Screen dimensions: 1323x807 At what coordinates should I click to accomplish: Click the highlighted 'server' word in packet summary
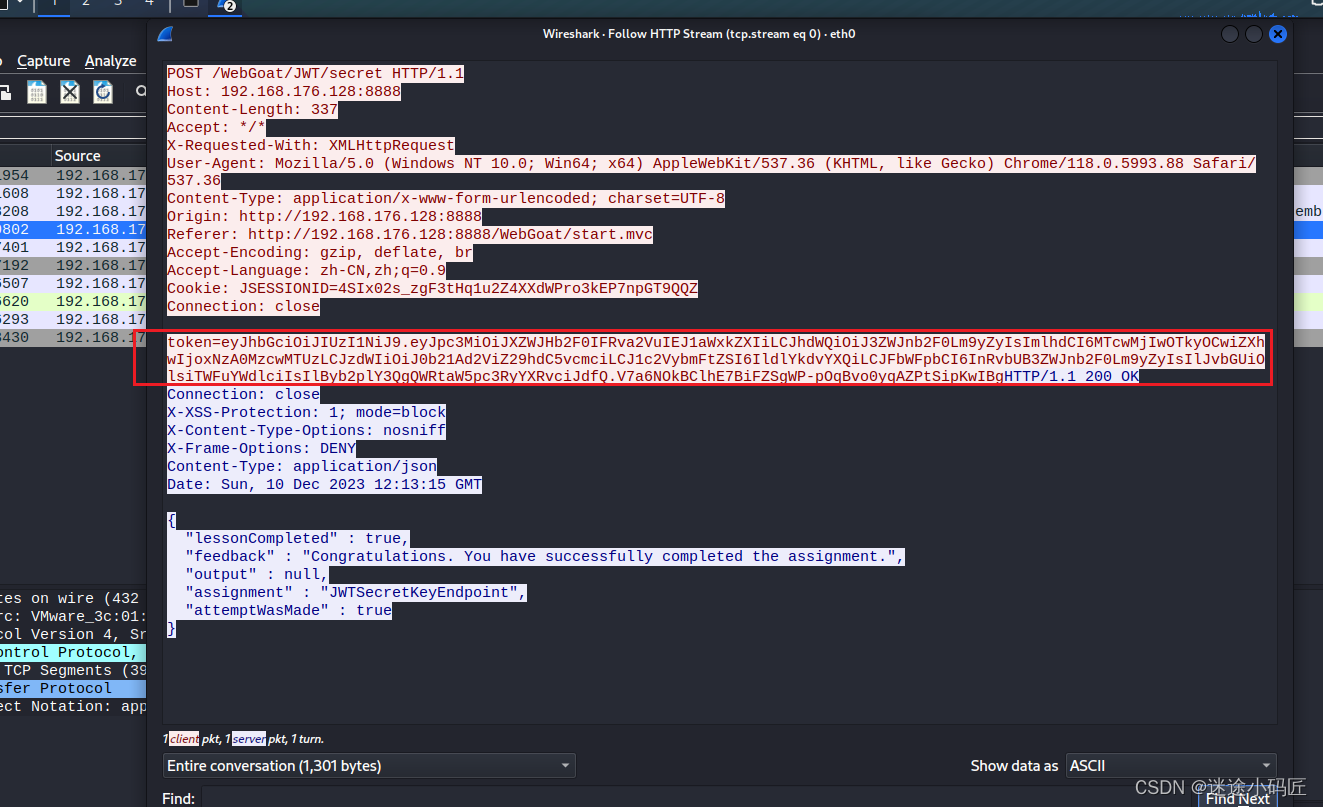pyautogui.click(x=249, y=739)
